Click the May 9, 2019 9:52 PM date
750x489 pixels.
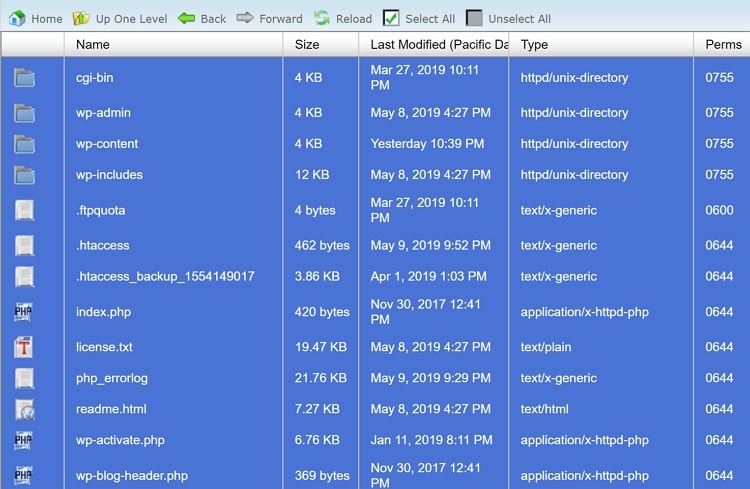tap(430, 245)
